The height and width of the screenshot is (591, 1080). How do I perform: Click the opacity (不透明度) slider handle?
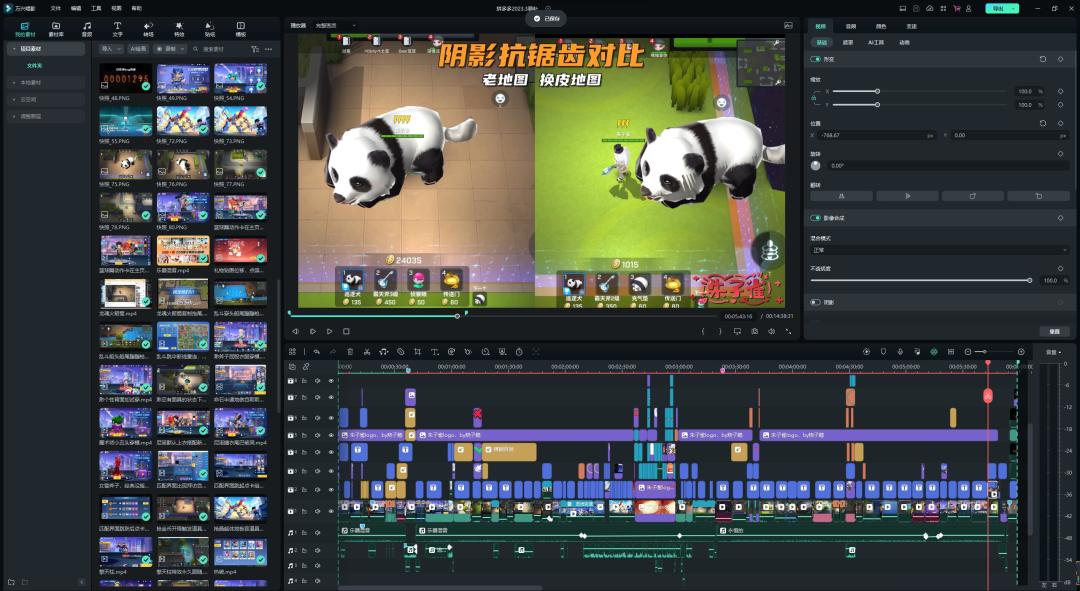point(1030,280)
